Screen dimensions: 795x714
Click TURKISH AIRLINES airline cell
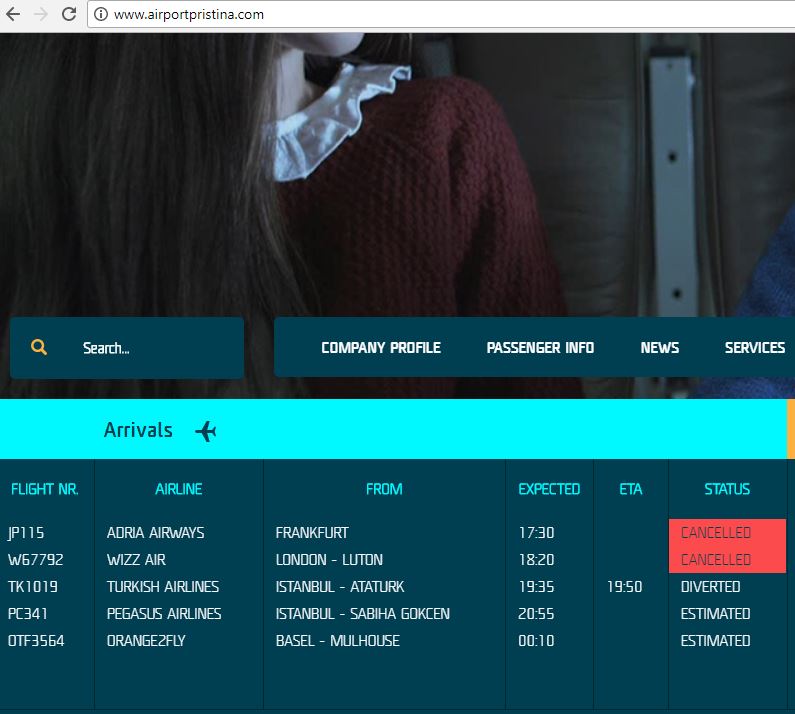click(163, 587)
